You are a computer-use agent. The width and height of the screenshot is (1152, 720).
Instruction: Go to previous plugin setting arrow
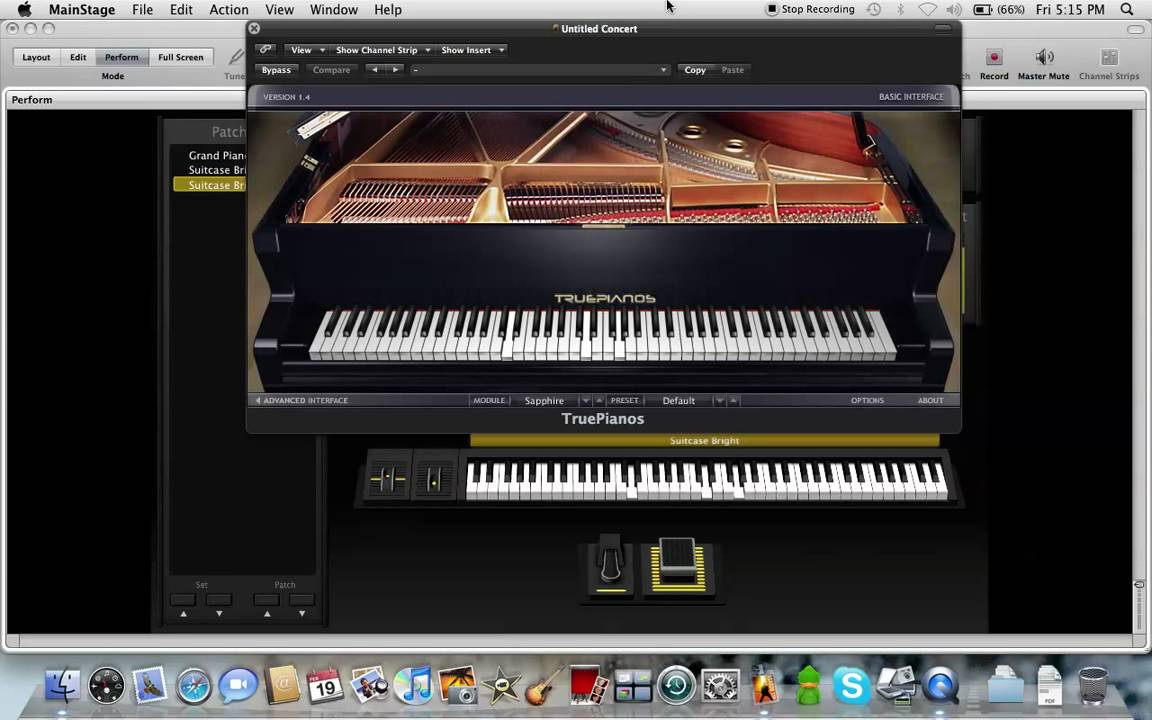[375, 70]
